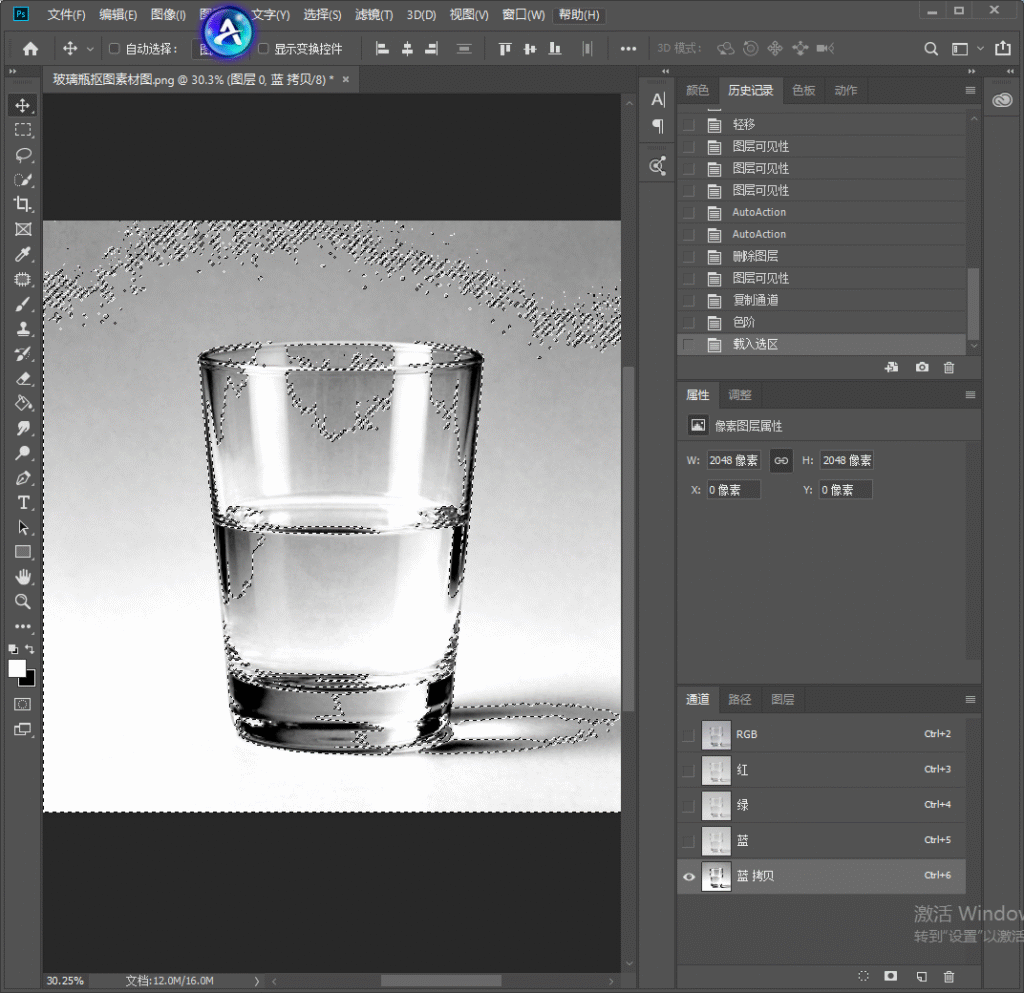Load channel as selection icon
This screenshot has width=1024, height=993.
click(x=863, y=976)
